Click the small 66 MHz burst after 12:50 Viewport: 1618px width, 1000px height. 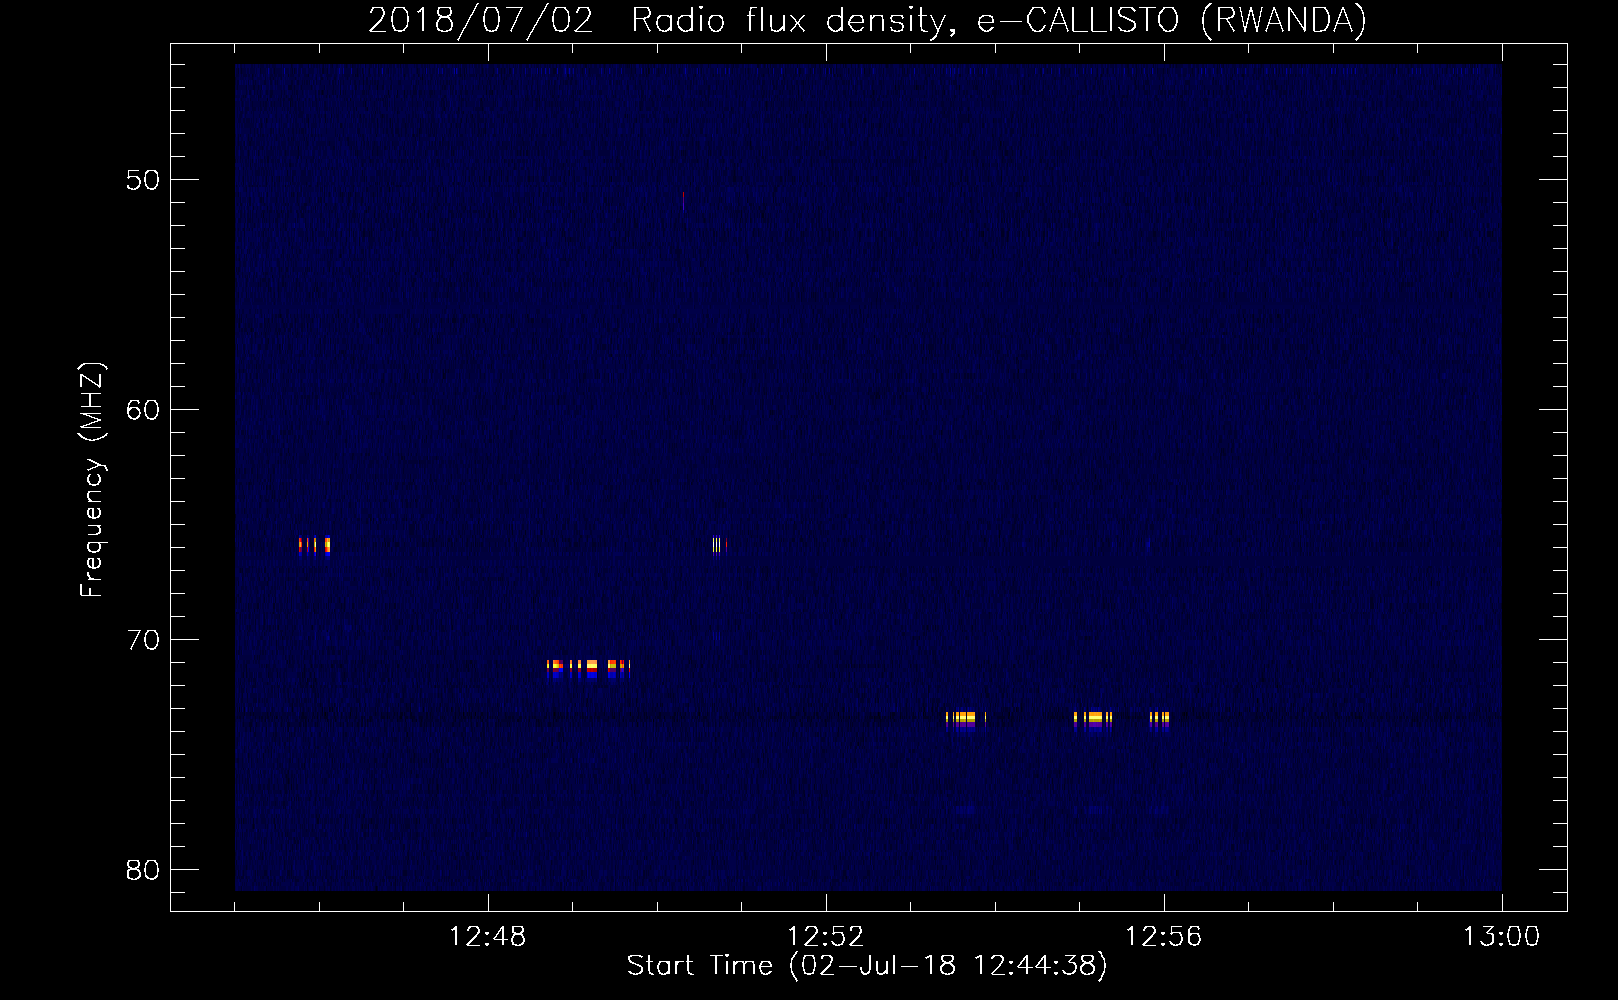point(719,545)
